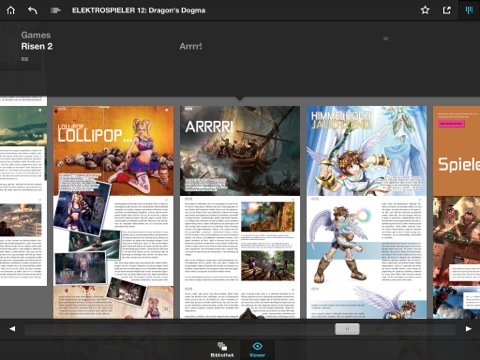Switch to the Viewer tab

[257, 350]
